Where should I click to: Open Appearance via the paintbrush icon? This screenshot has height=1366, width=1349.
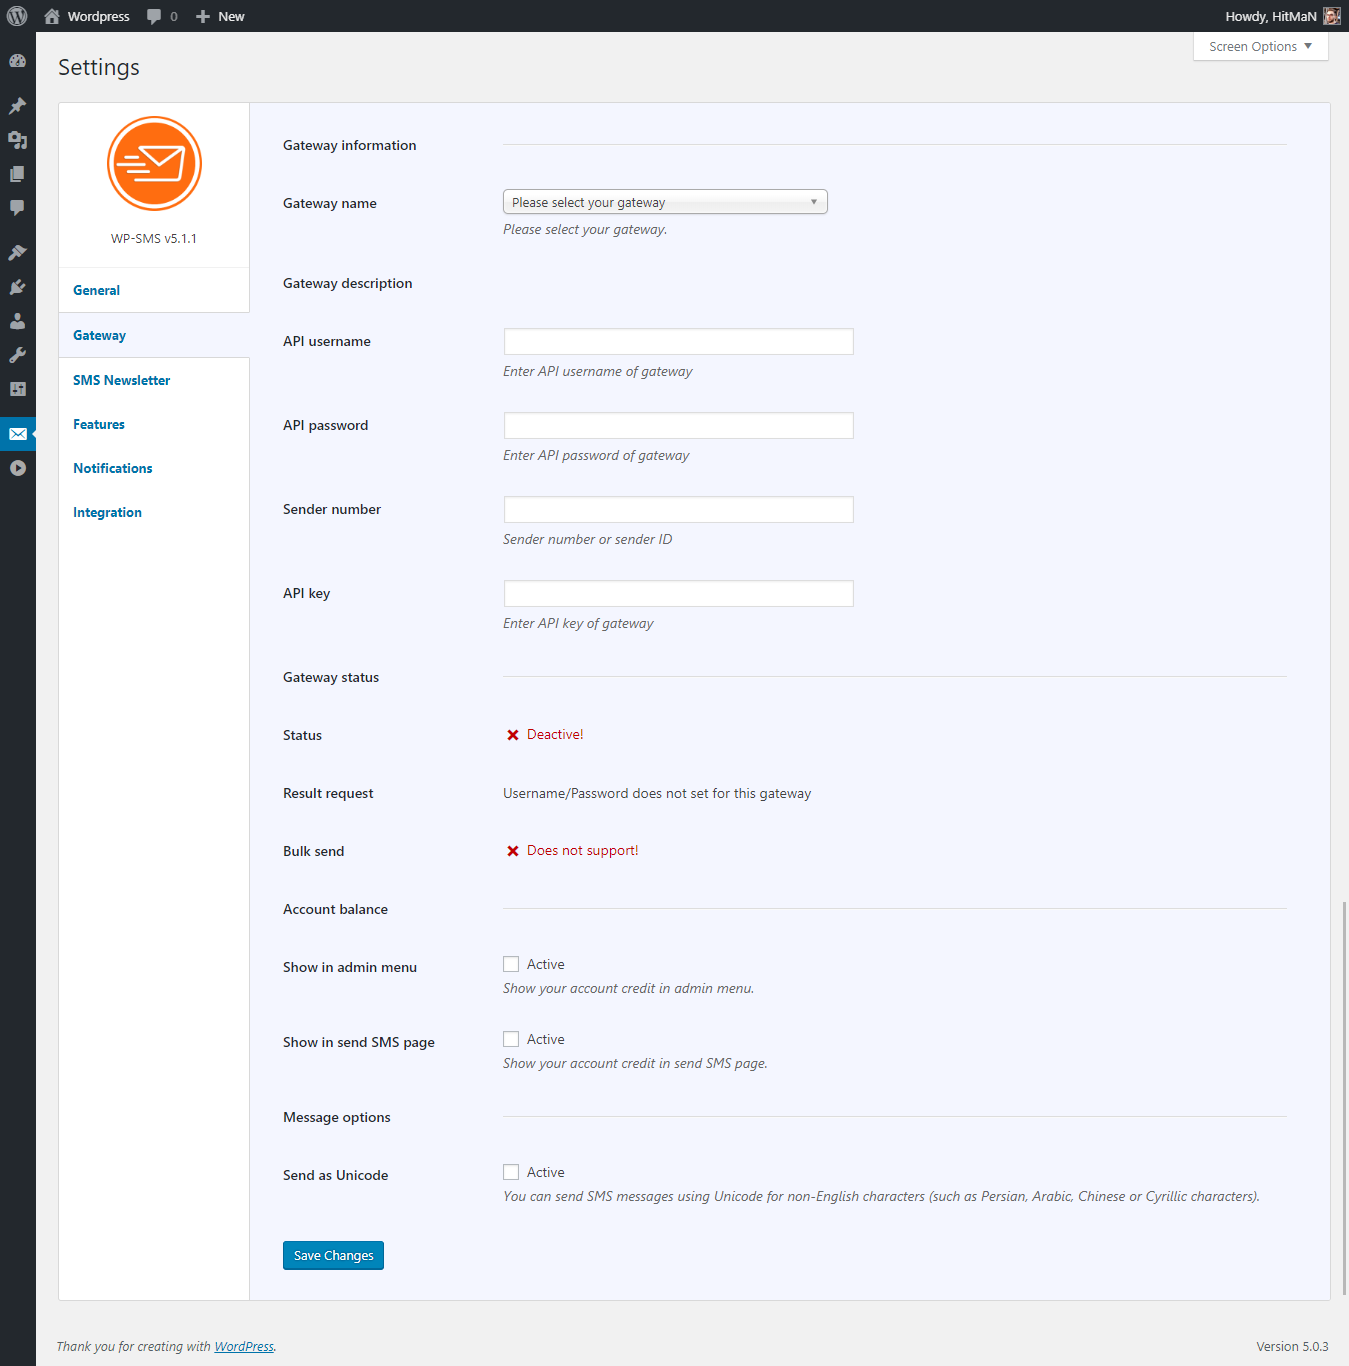pos(17,253)
